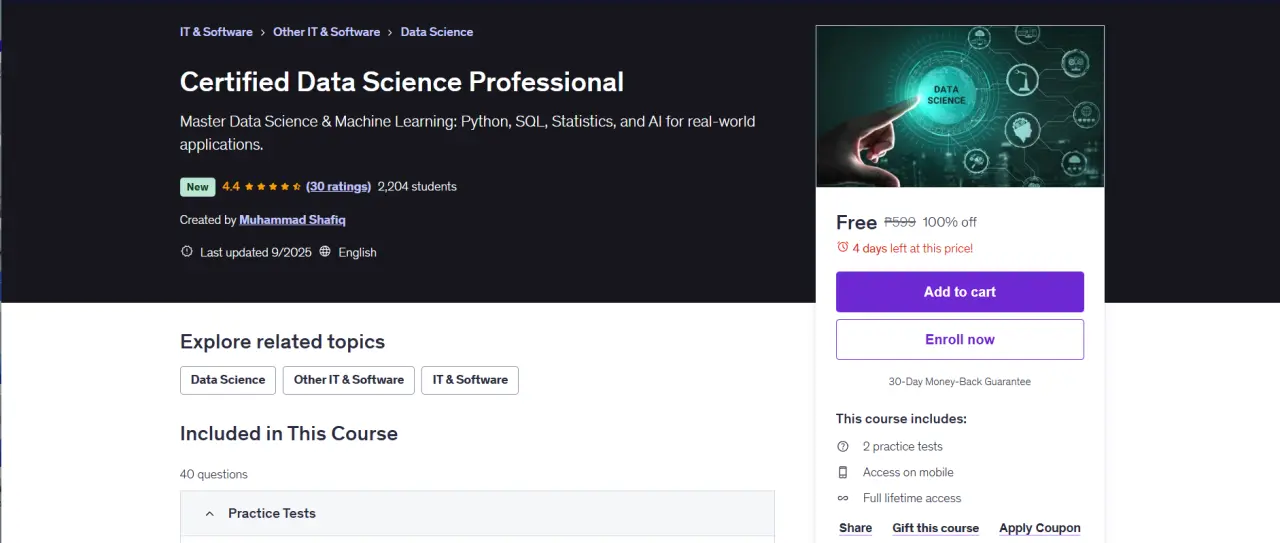Viewport: 1280px width, 543px height.
Task: Click the 4.4 rating number
Action: (x=231, y=186)
